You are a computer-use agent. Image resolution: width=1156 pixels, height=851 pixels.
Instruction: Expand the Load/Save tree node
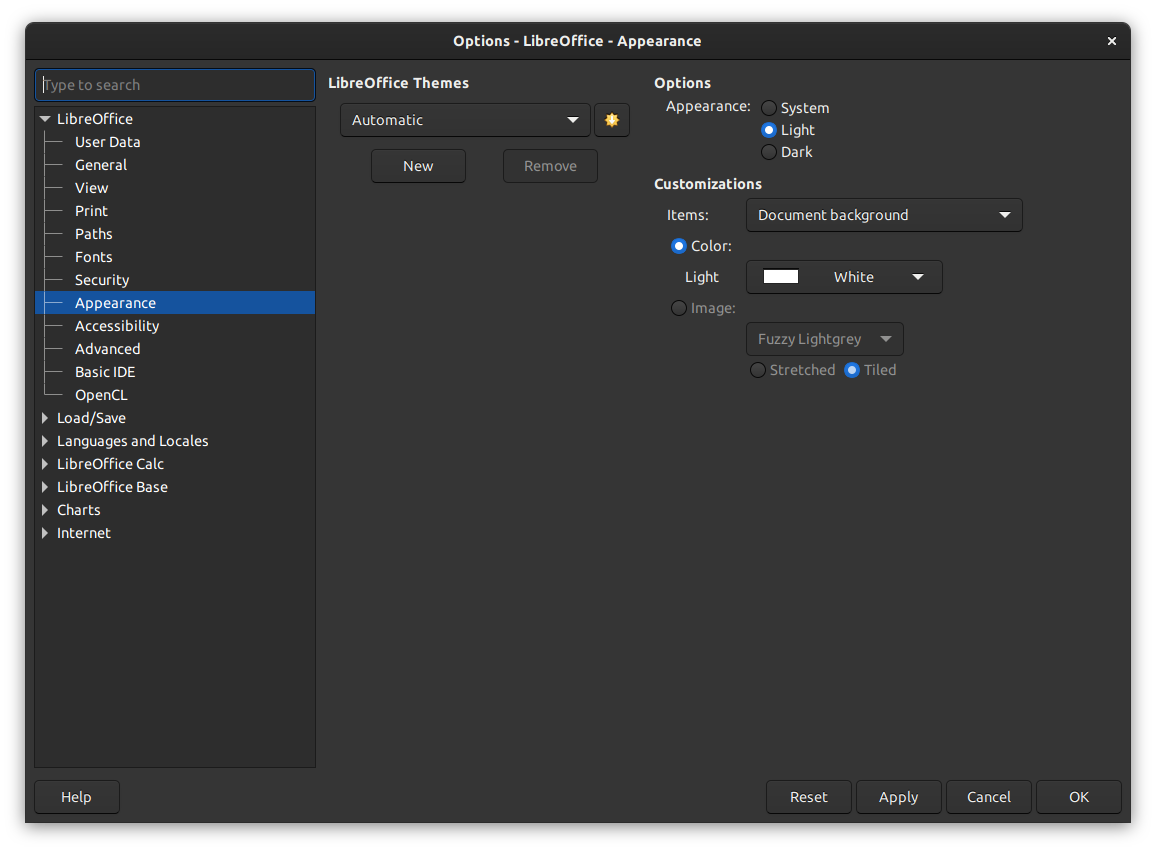[45, 418]
